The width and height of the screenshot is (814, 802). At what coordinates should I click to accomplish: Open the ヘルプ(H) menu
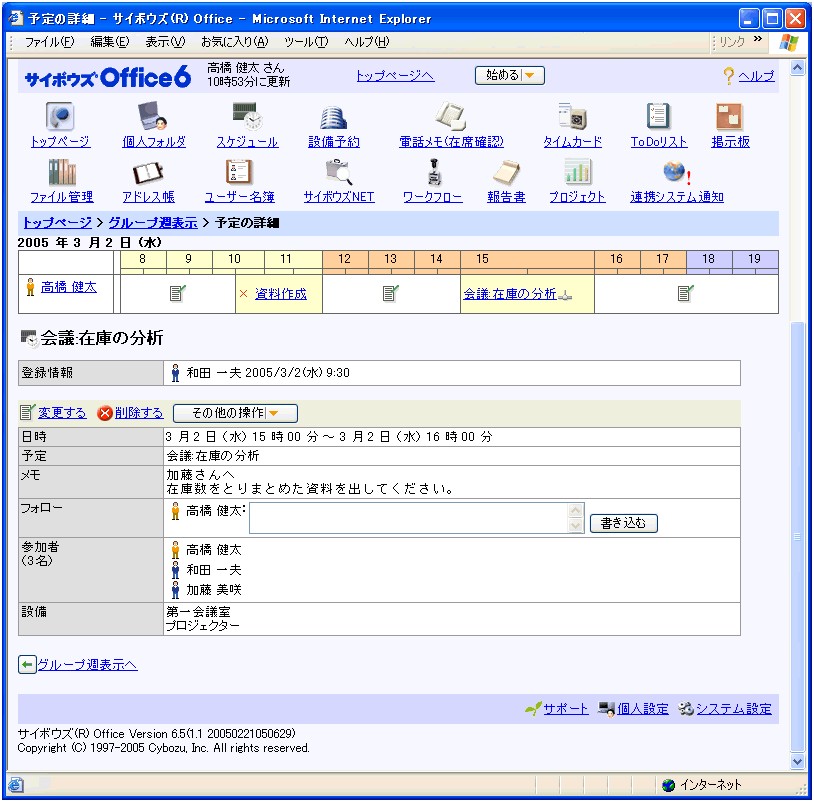(367, 42)
